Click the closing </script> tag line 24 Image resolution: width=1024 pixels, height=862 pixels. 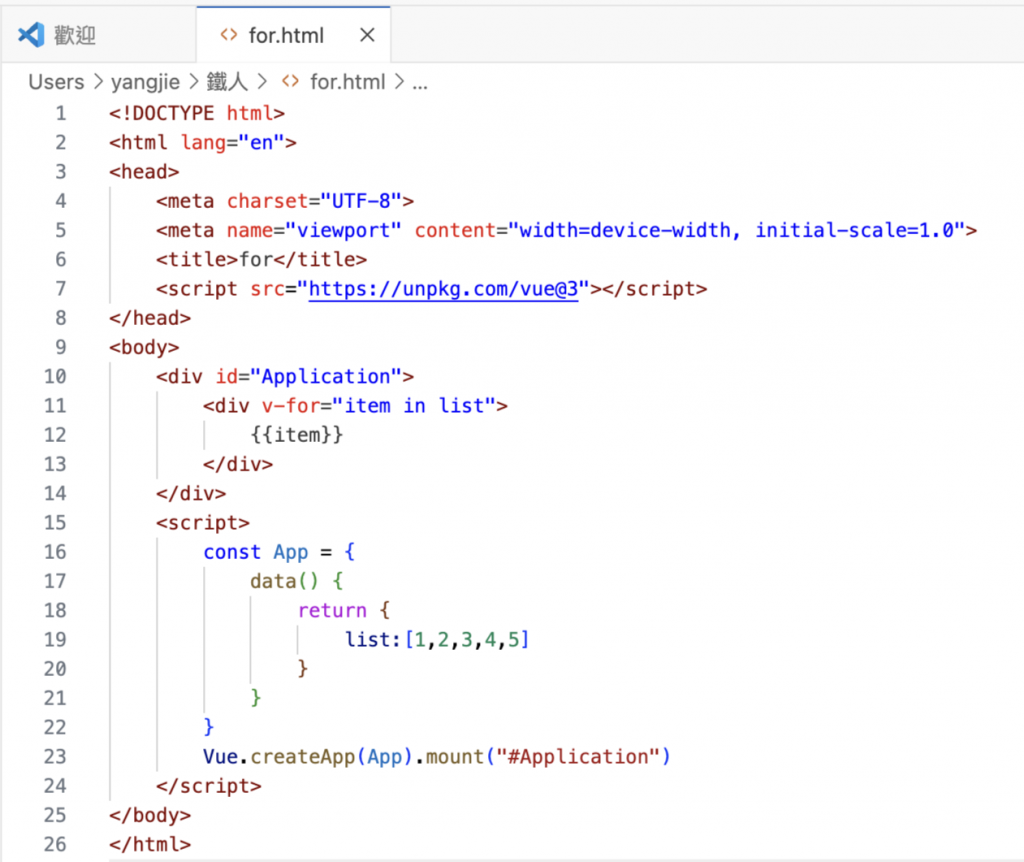click(x=208, y=786)
